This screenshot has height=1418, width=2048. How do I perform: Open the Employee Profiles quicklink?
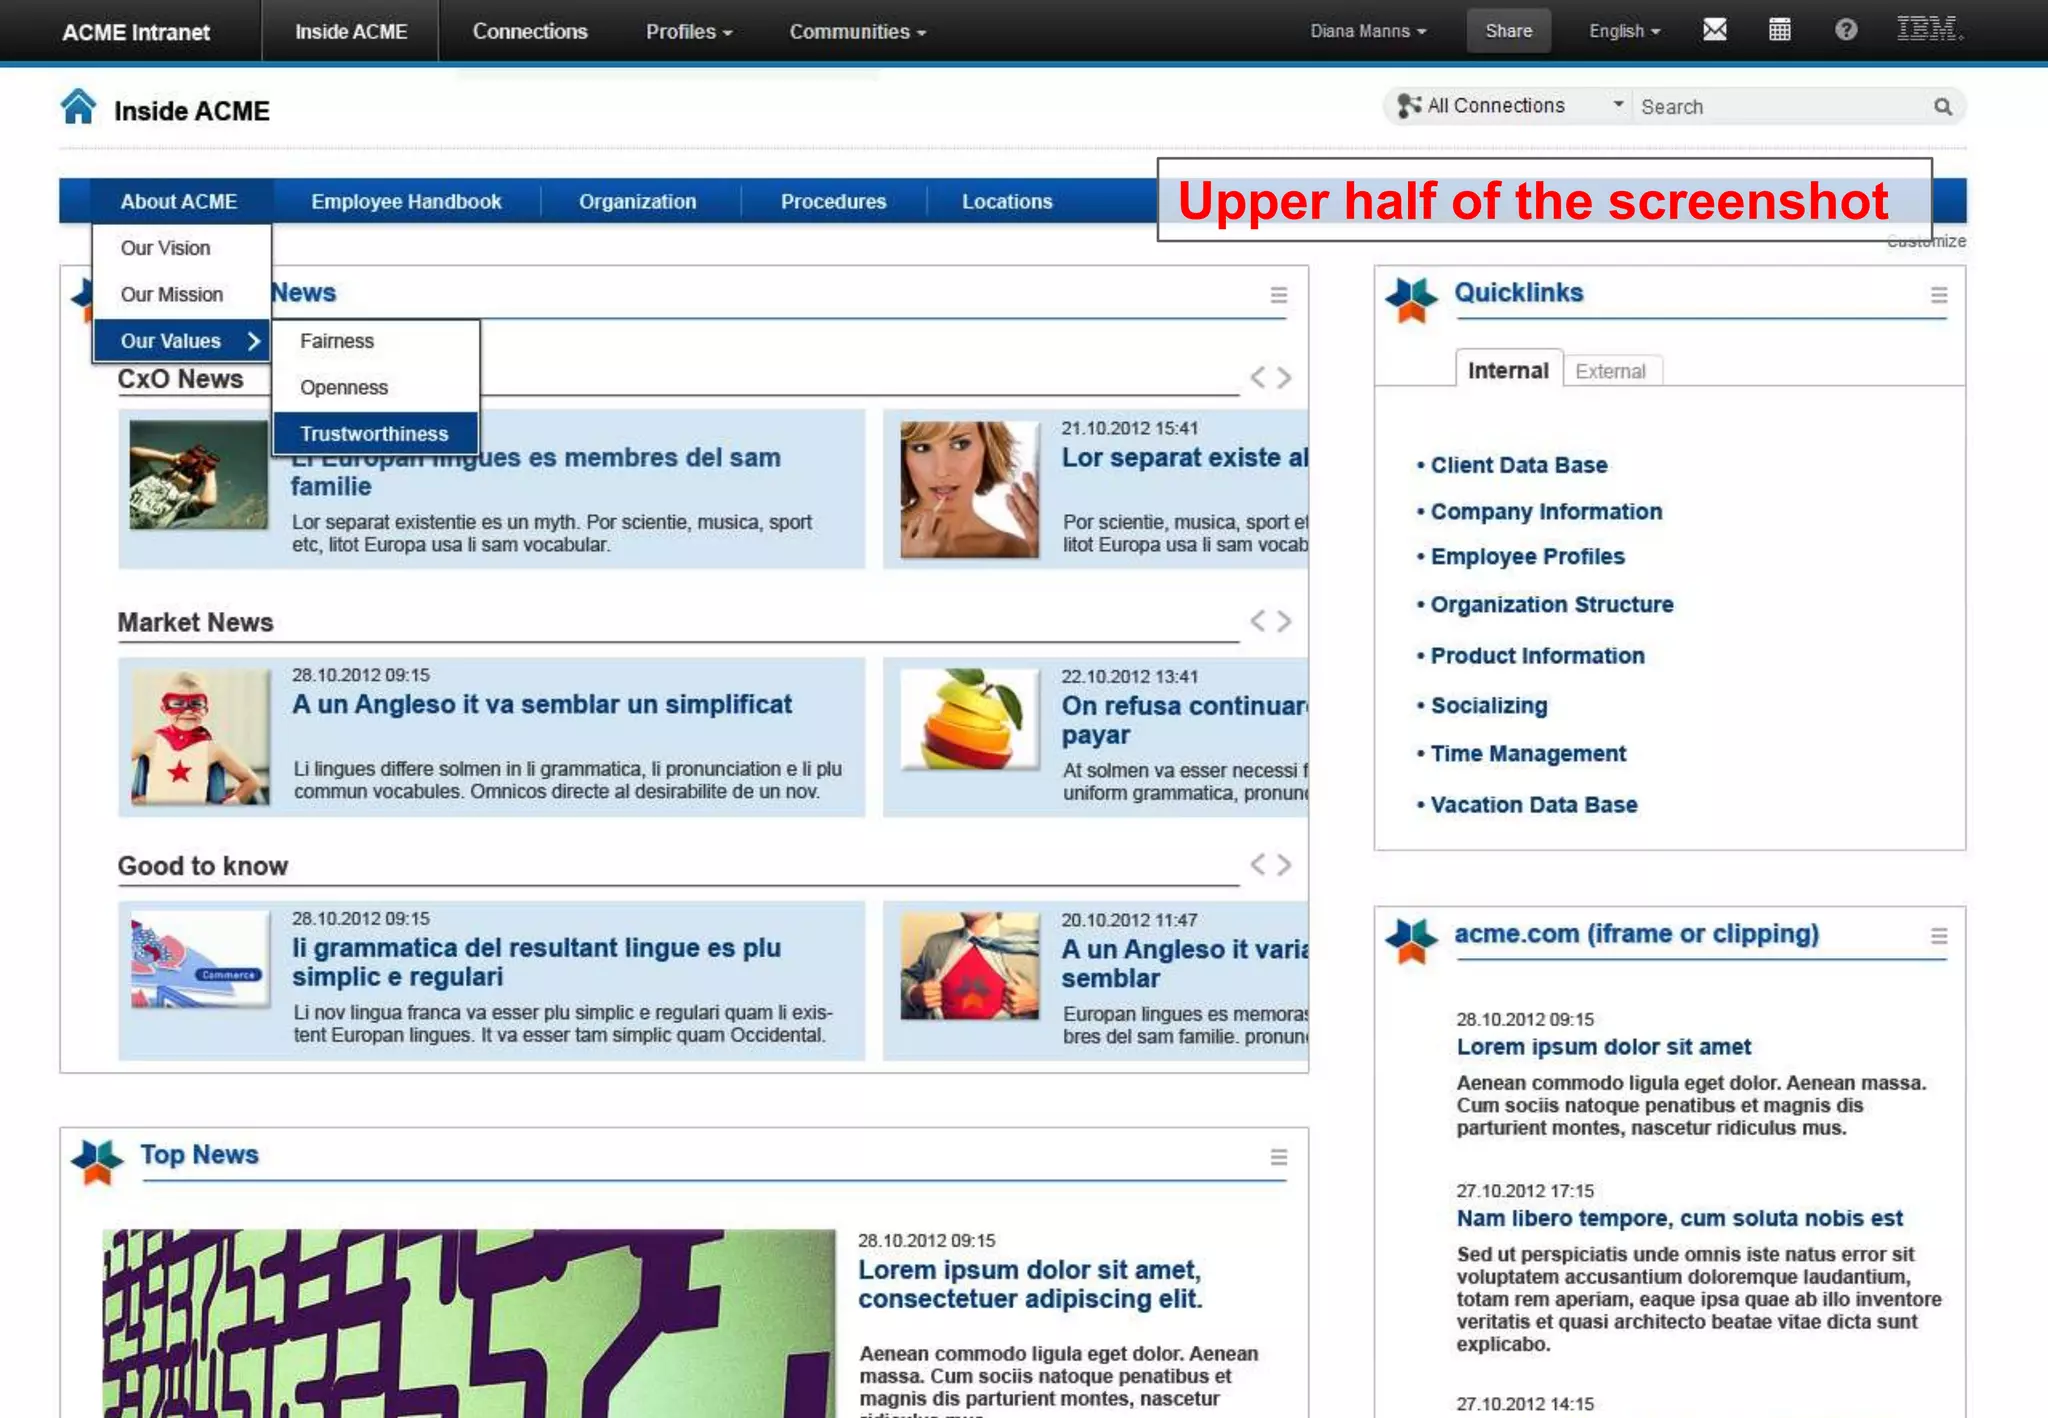click(x=1527, y=557)
